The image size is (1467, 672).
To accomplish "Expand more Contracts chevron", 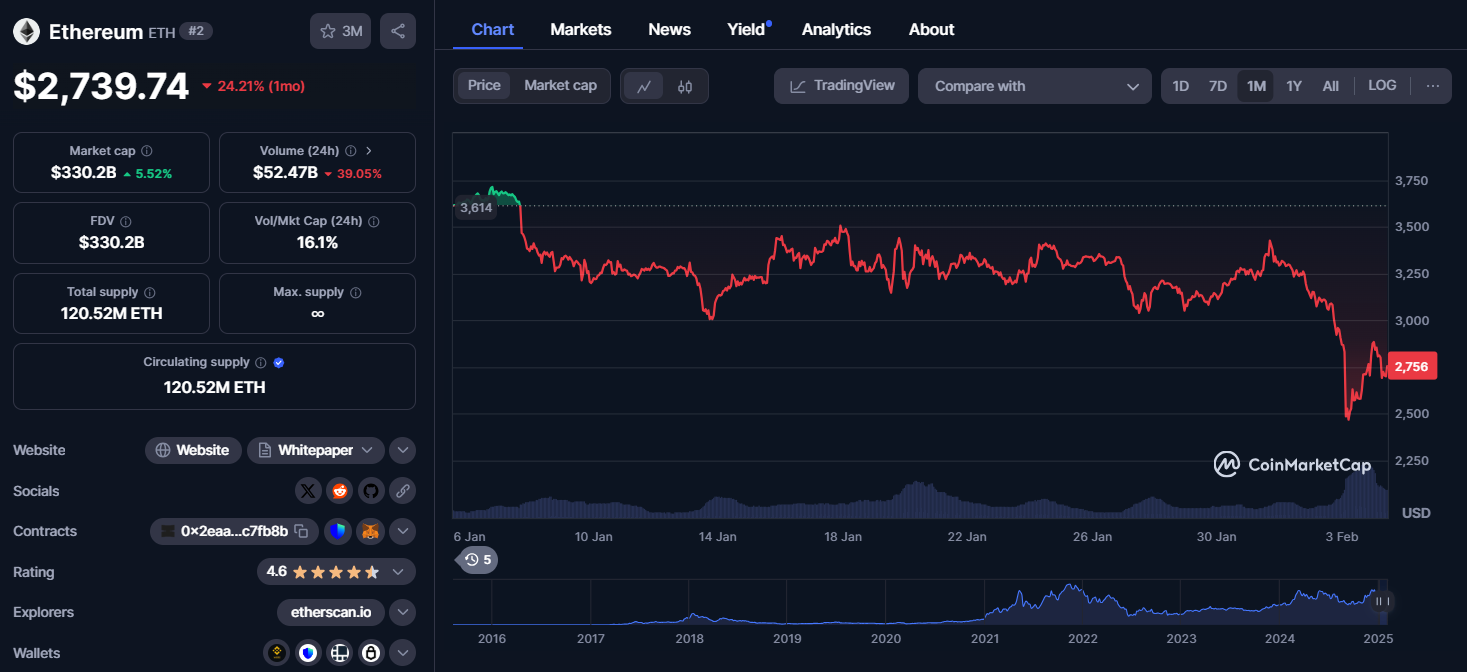I will point(403,531).
